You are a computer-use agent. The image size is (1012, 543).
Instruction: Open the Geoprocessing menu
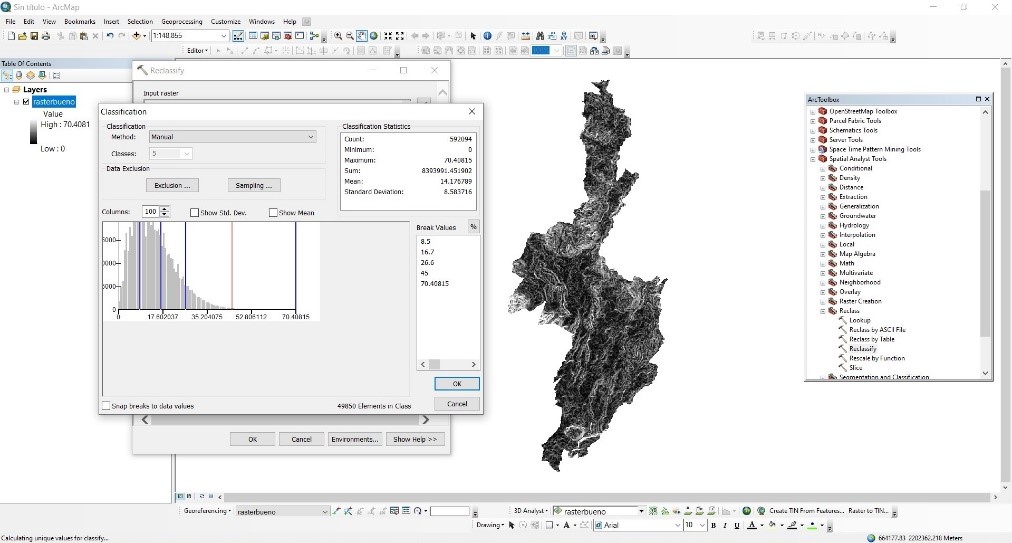coord(182,21)
